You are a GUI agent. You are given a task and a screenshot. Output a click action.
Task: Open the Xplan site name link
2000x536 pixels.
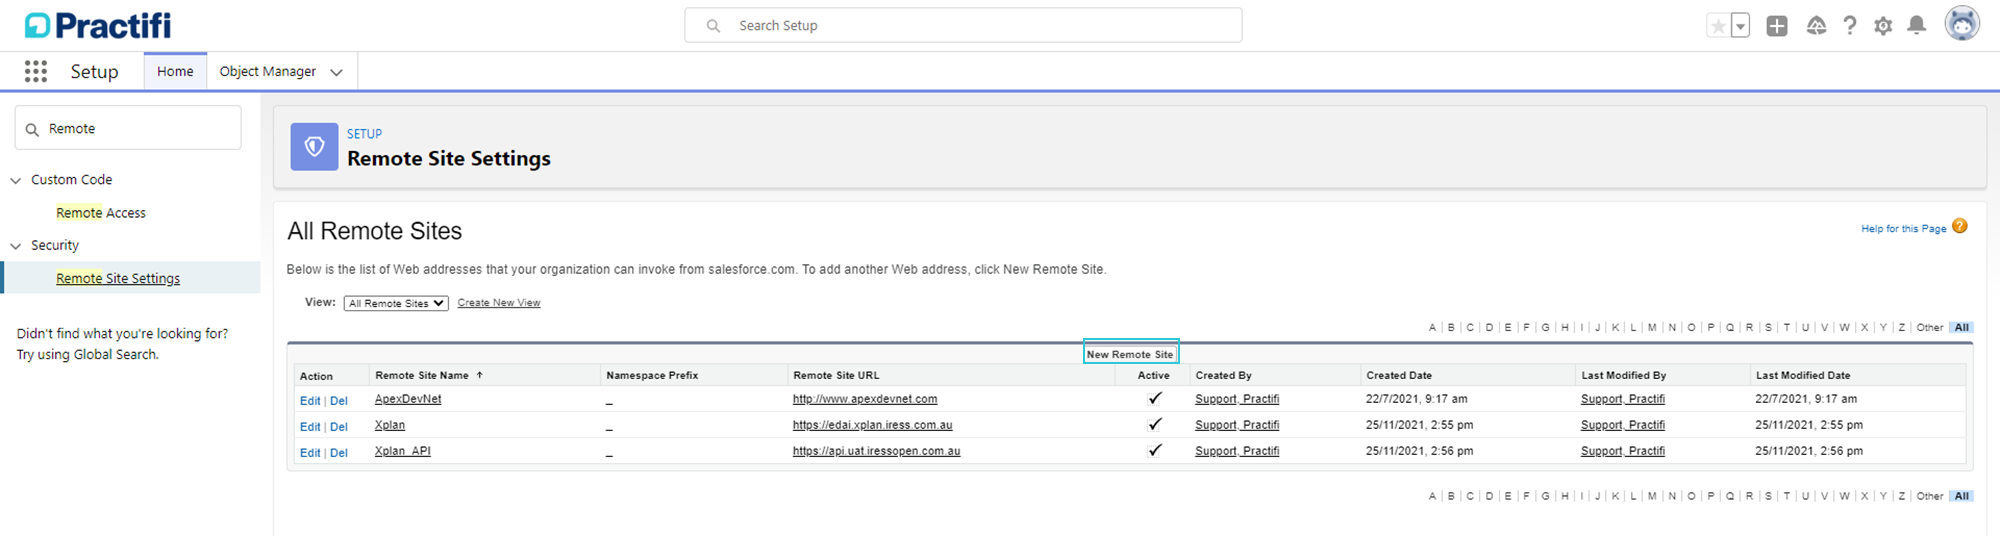(x=390, y=425)
